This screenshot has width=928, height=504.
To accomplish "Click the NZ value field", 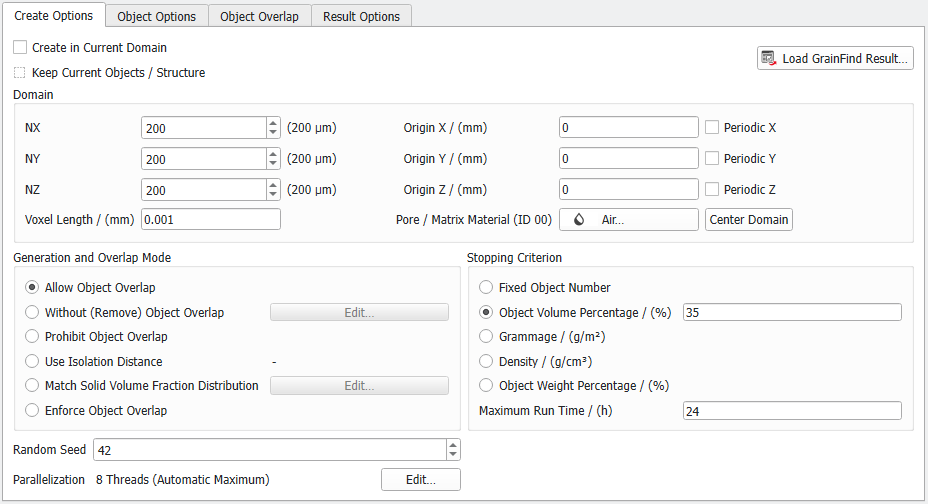I will click(204, 190).
